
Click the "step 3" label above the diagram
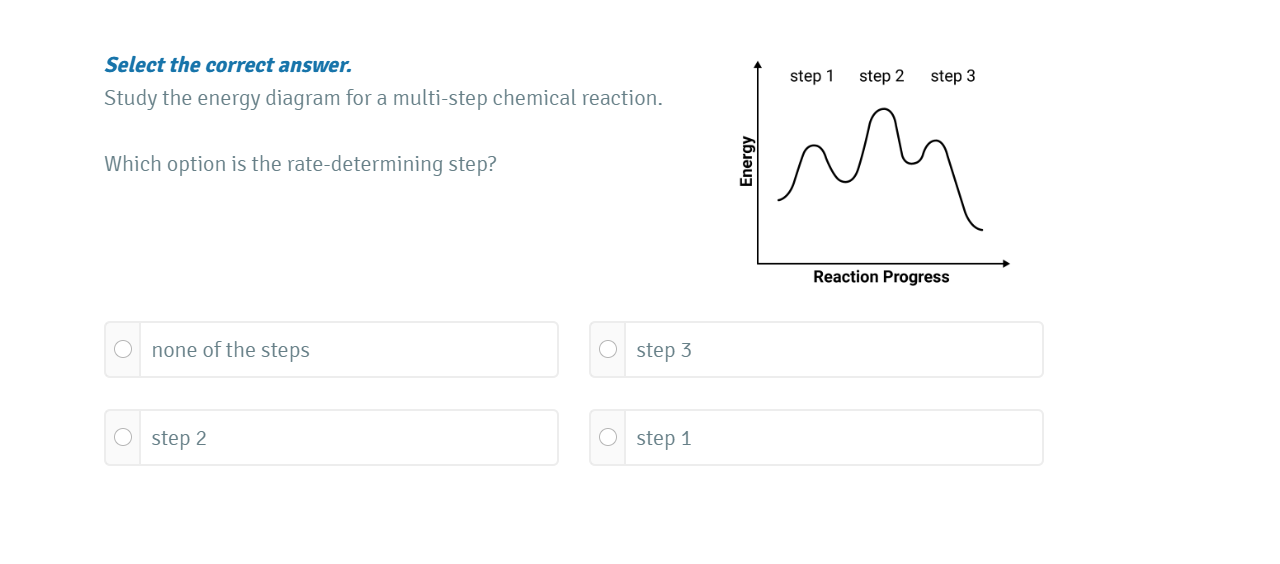[x=952, y=76]
